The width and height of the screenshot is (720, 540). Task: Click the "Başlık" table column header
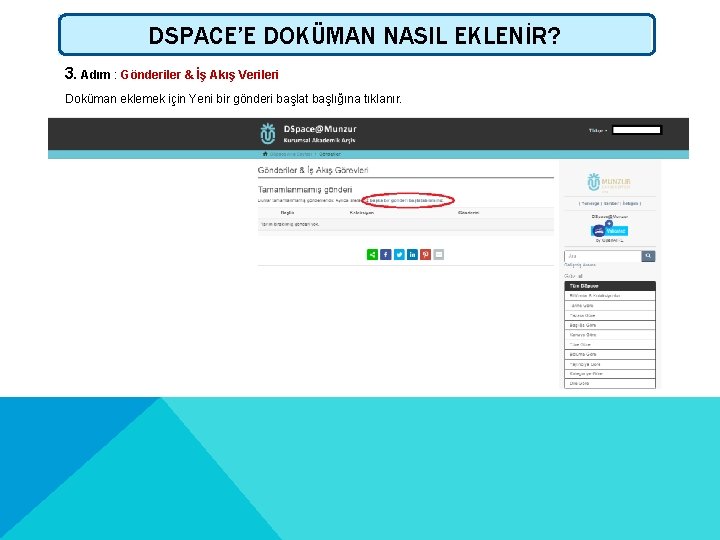coord(287,213)
